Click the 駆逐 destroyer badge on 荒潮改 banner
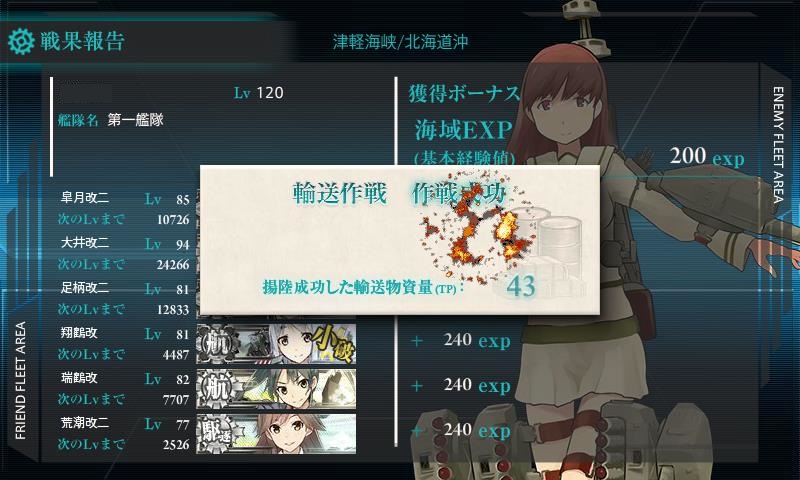This screenshot has height=480, width=800. 217,434
